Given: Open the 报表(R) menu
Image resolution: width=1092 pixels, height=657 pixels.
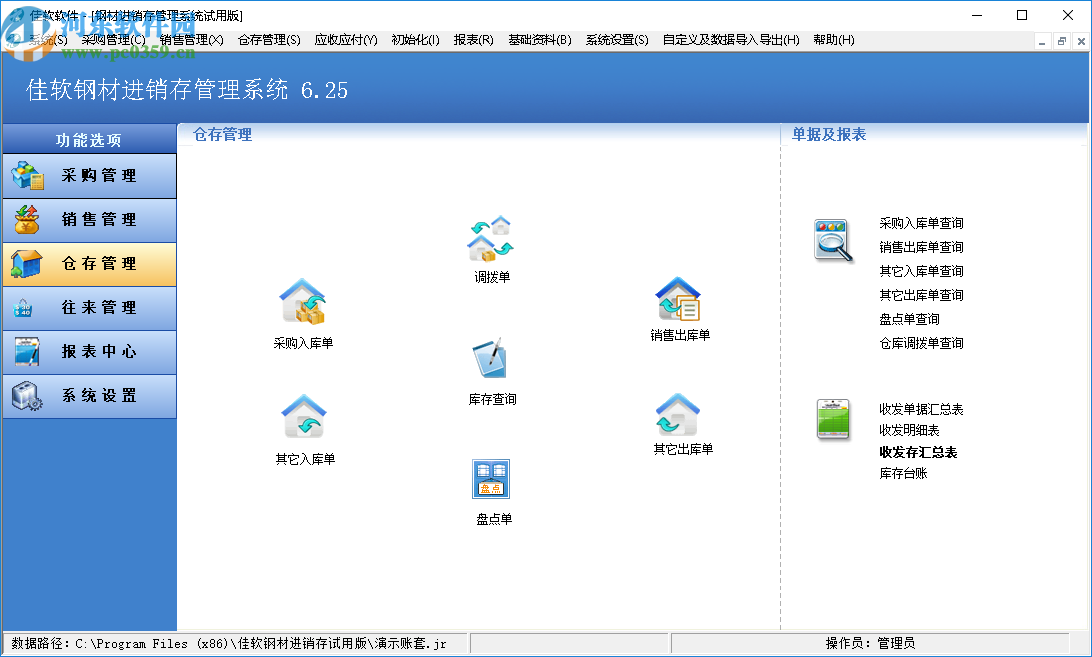Looking at the screenshot, I should [474, 40].
